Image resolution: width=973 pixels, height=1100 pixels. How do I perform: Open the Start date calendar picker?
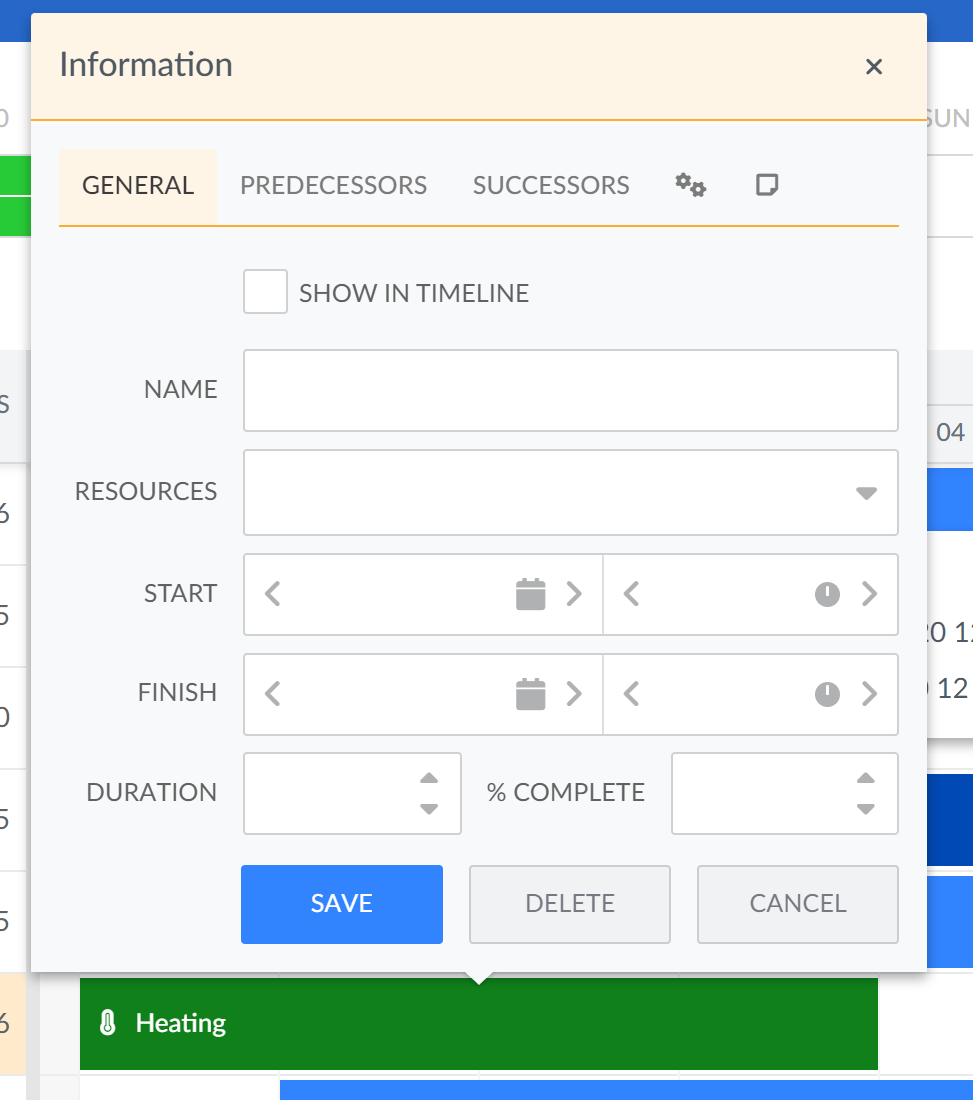point(530,594)
